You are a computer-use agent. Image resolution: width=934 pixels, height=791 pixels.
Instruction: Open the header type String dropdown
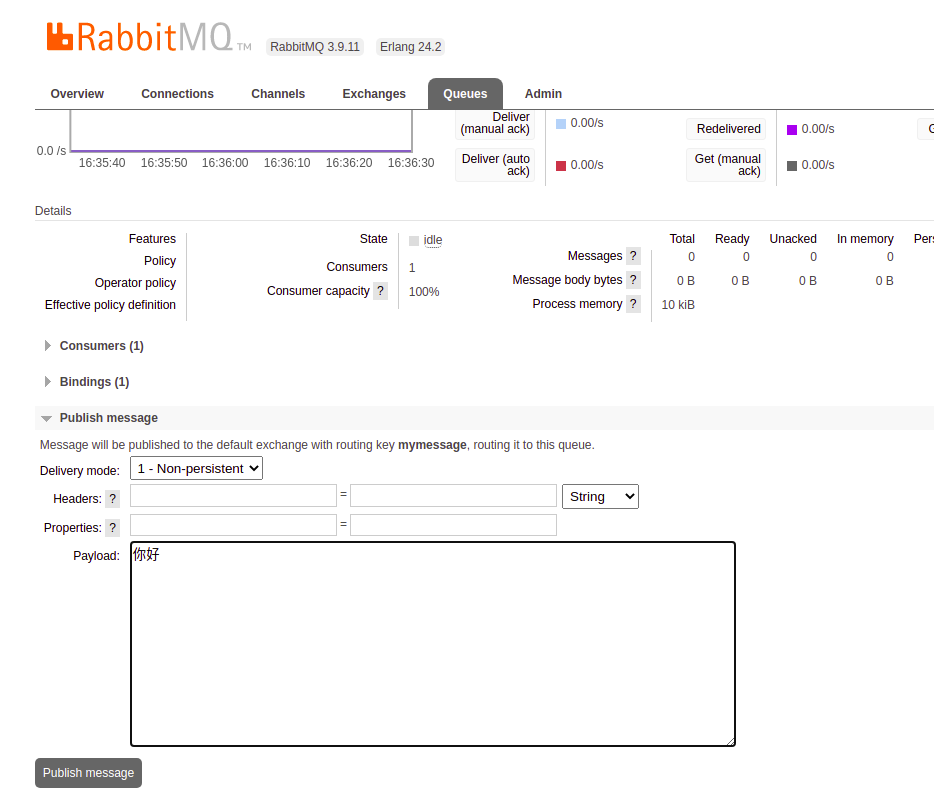pos(600,496)
